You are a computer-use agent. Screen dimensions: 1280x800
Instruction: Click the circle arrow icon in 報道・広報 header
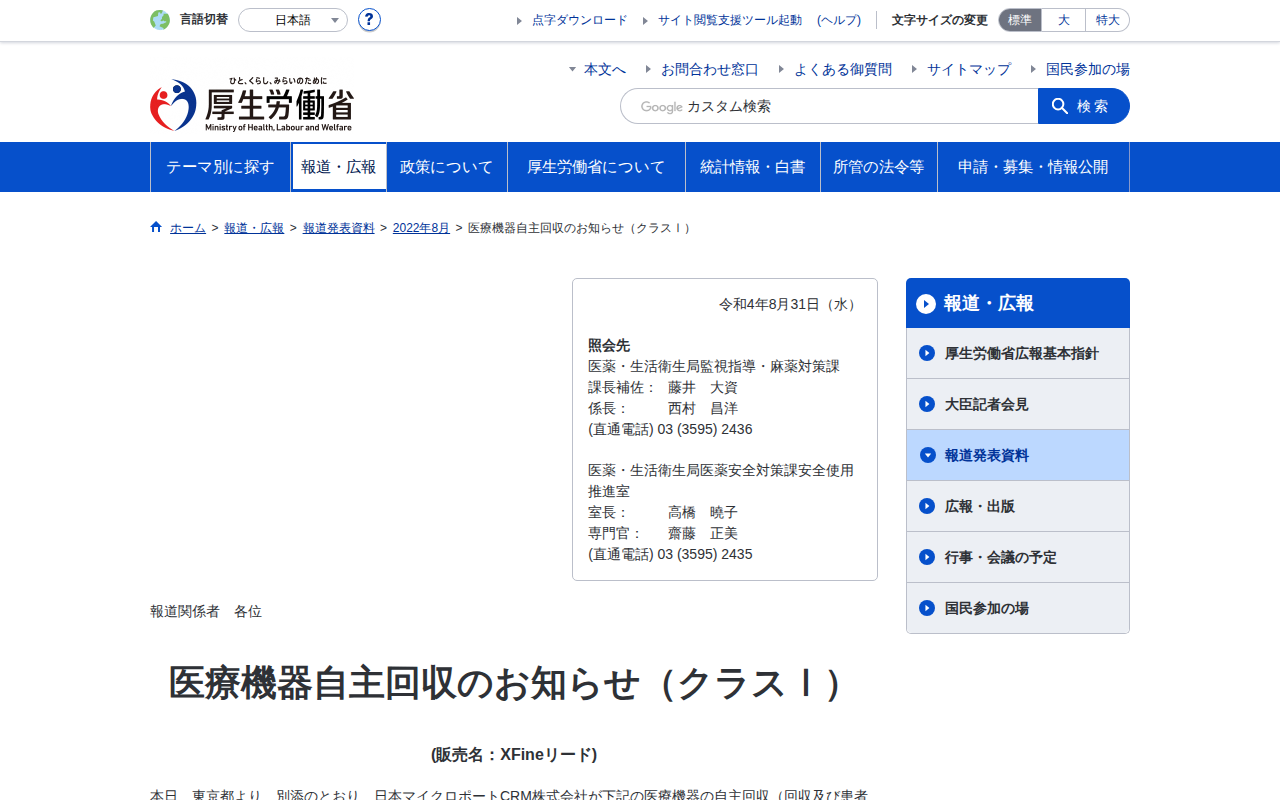click(x=926, y=303)
